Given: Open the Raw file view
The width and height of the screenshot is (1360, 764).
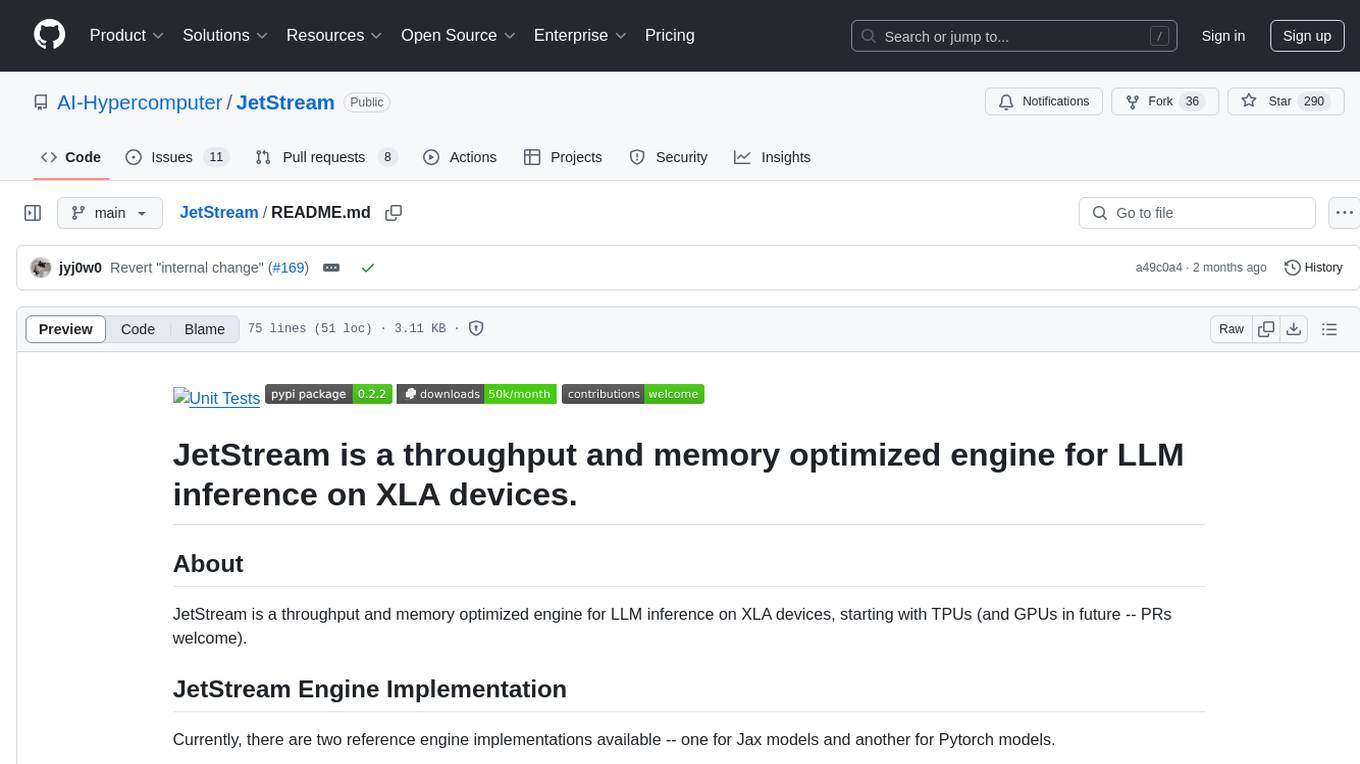Looking at the screenshot, I should click(x=1231, y=329).
